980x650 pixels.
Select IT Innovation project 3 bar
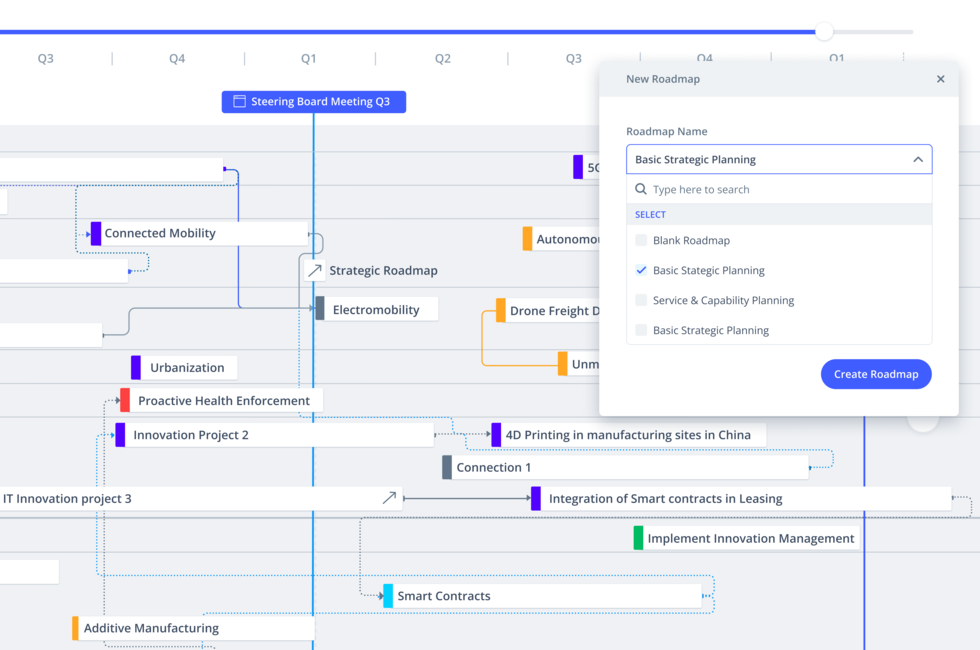point(200,499)
